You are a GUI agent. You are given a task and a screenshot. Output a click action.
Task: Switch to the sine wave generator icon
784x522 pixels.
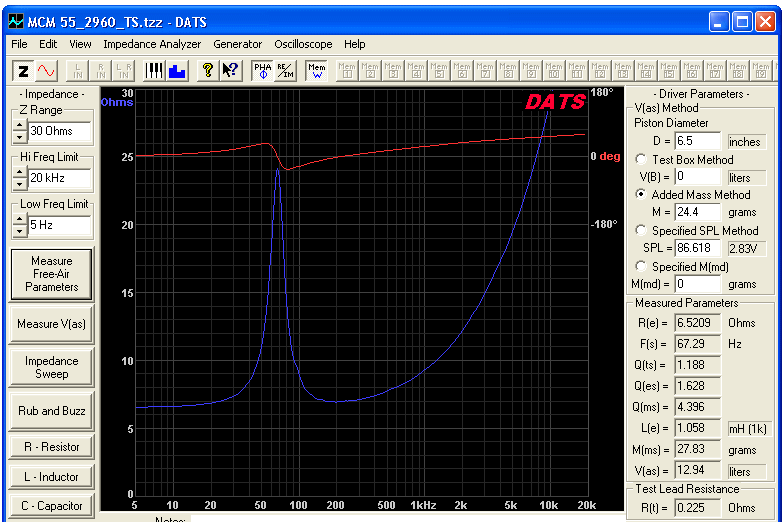click(46, 71)
